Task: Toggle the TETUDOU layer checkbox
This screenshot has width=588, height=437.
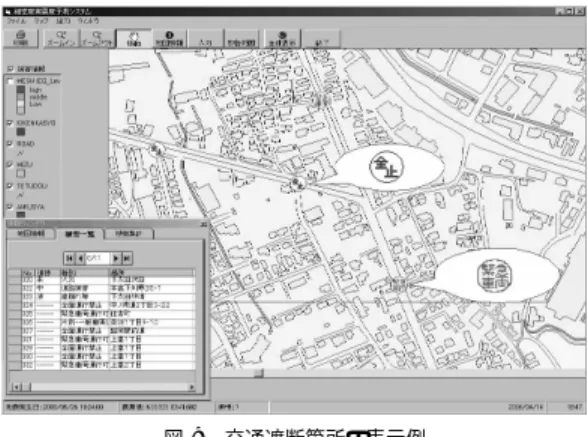Action: [x=10, y=186]
